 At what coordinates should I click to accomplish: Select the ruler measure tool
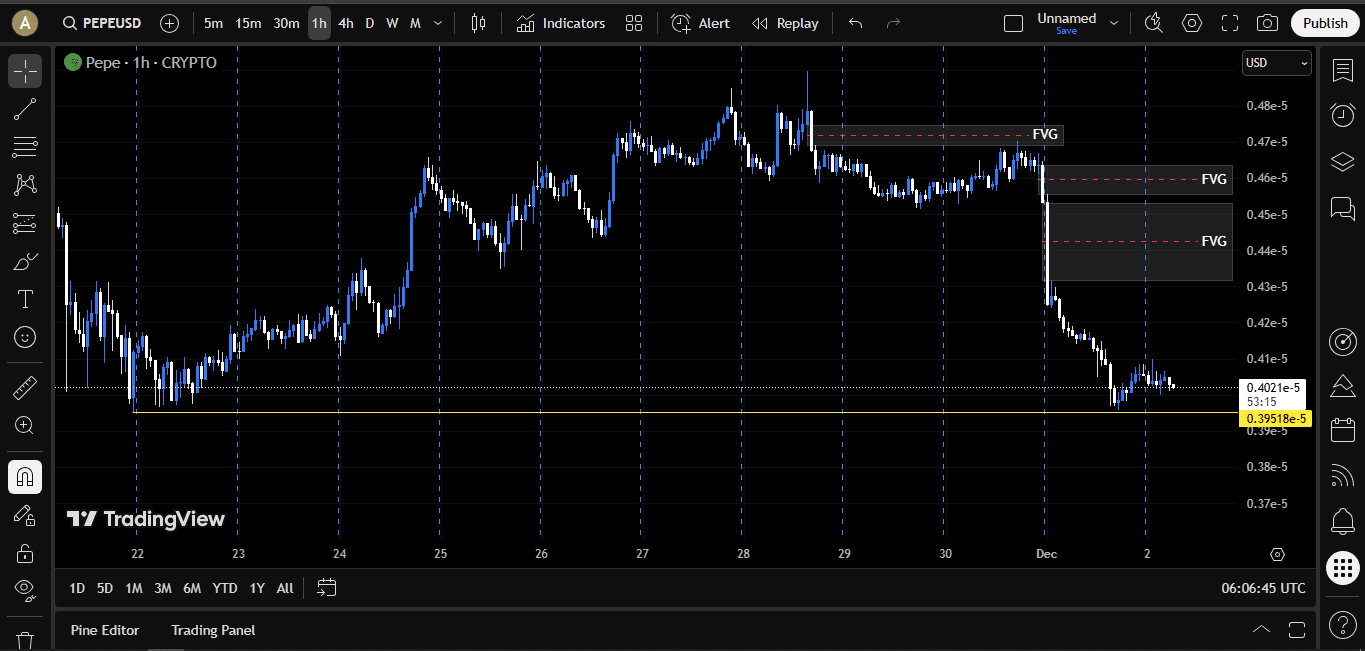[25, 387]
